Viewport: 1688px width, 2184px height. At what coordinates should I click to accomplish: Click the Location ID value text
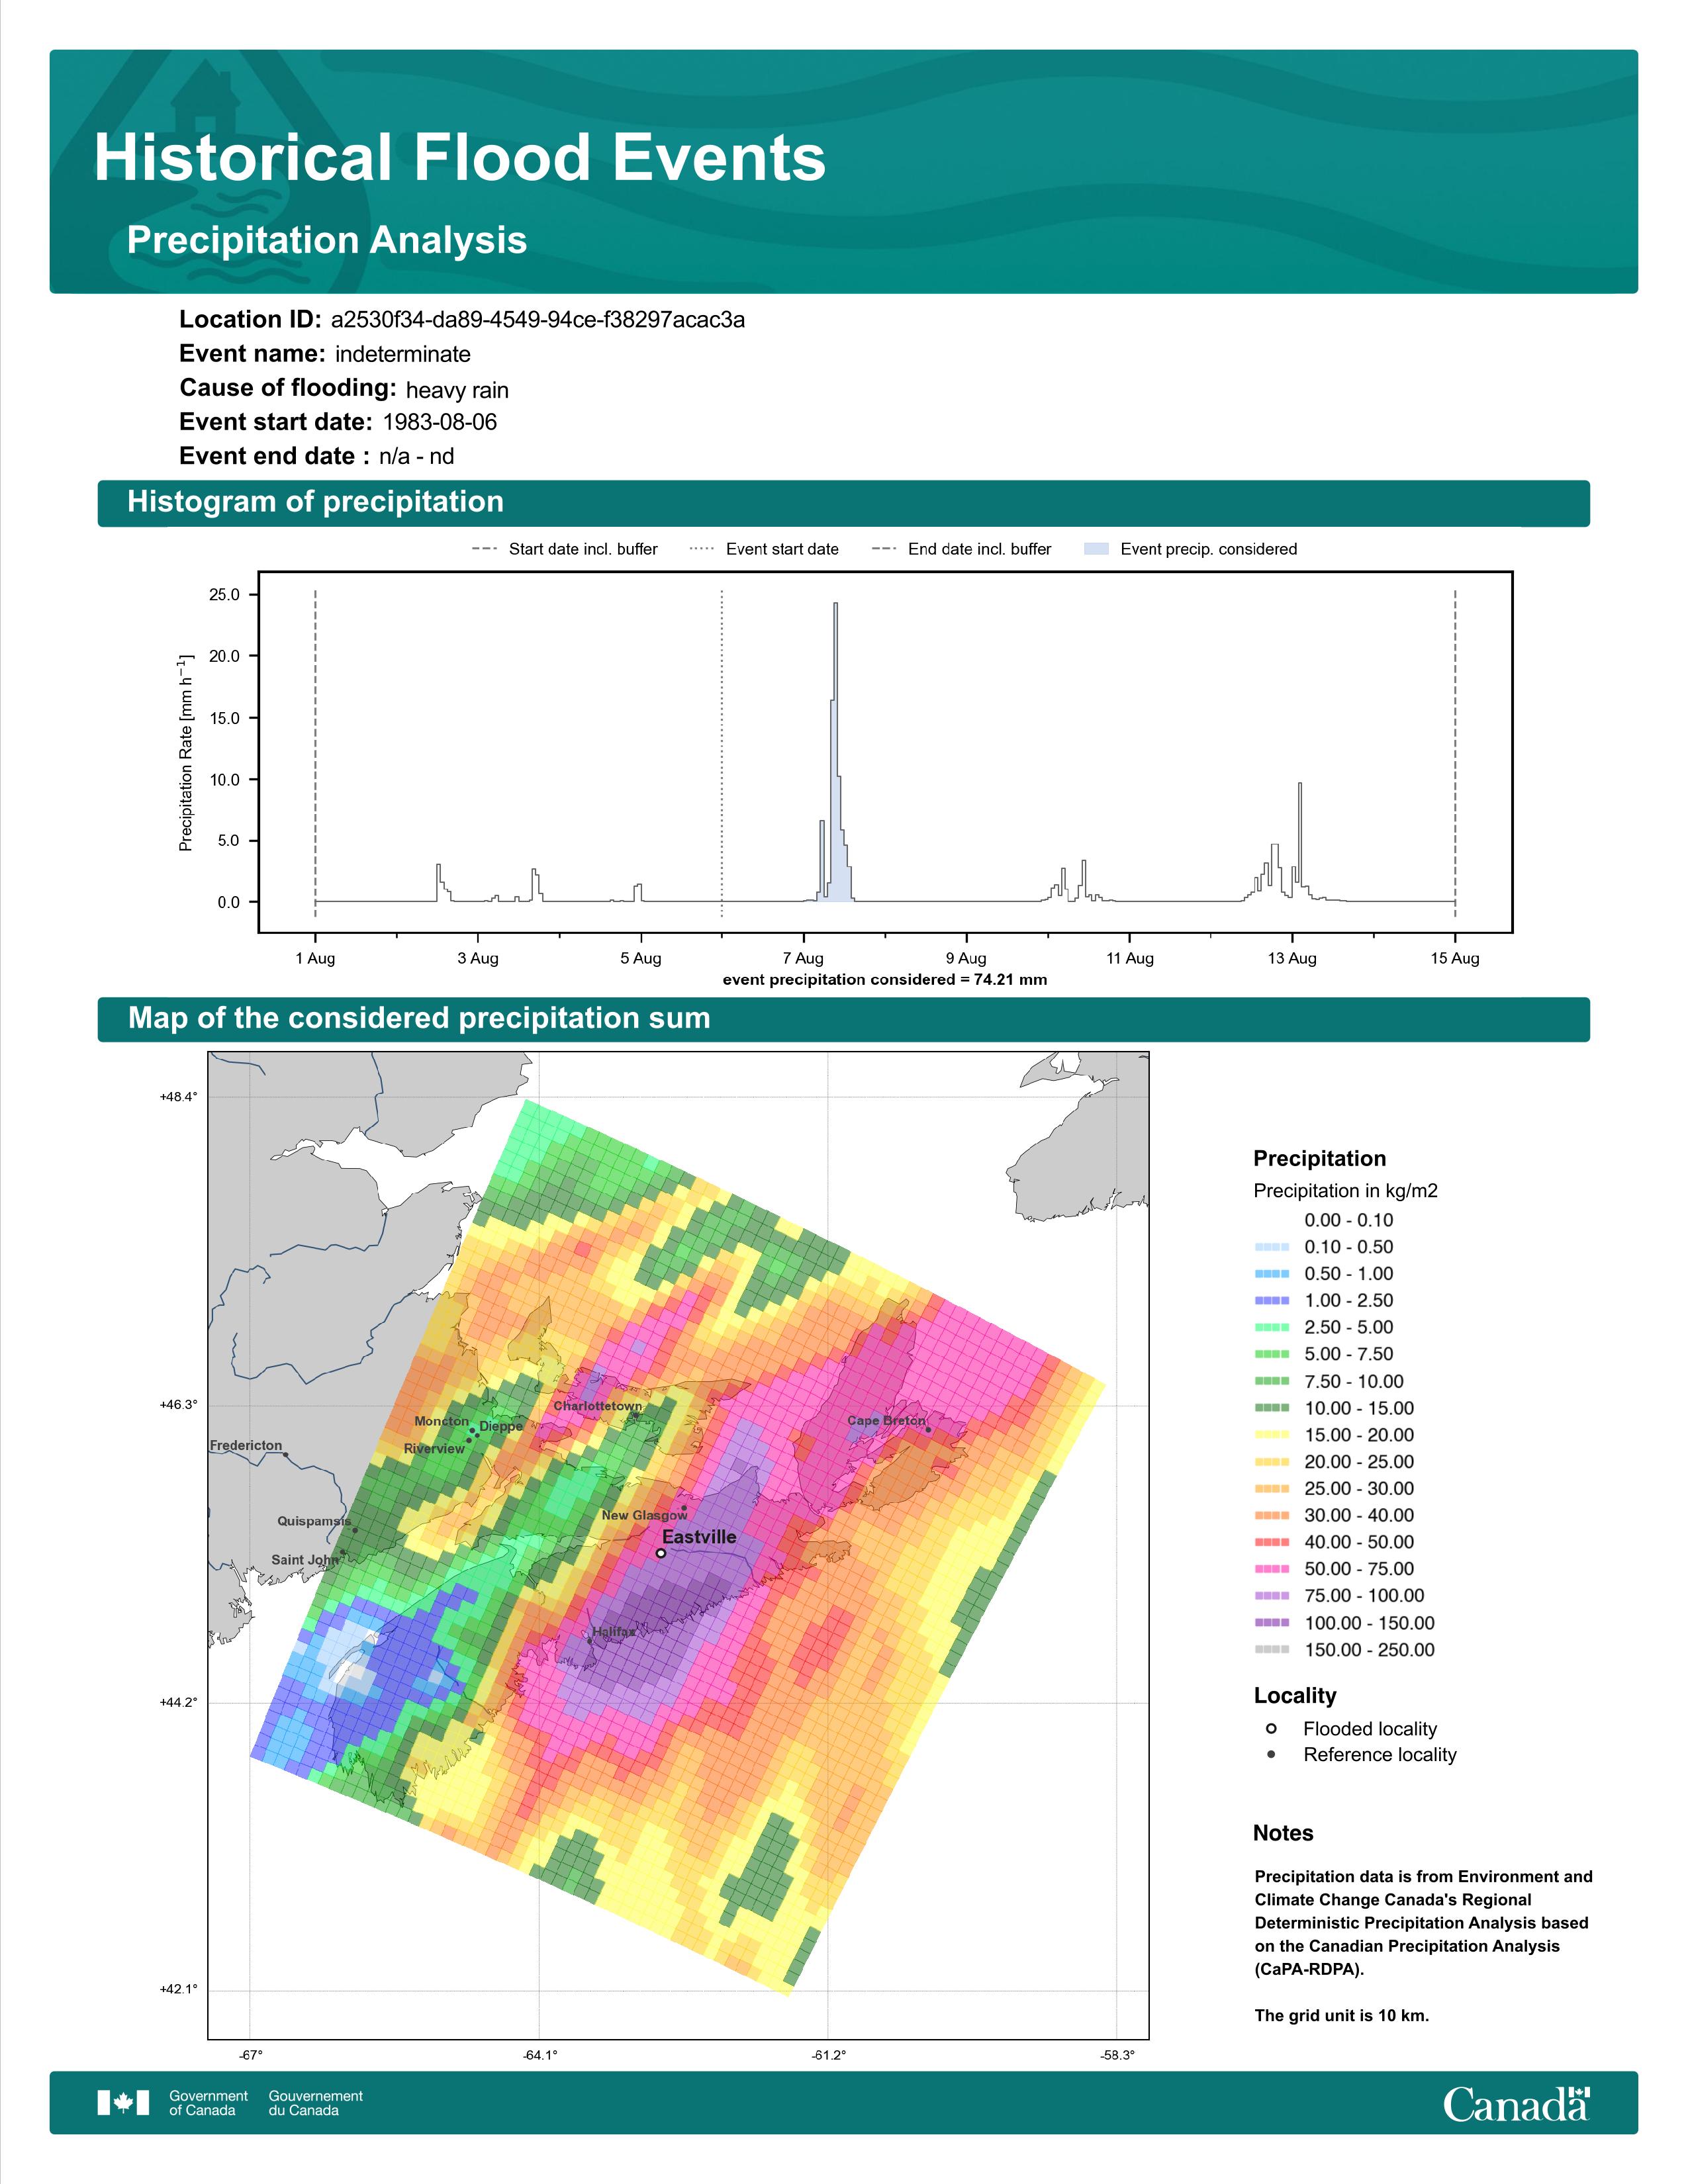(x=537, y=320)
